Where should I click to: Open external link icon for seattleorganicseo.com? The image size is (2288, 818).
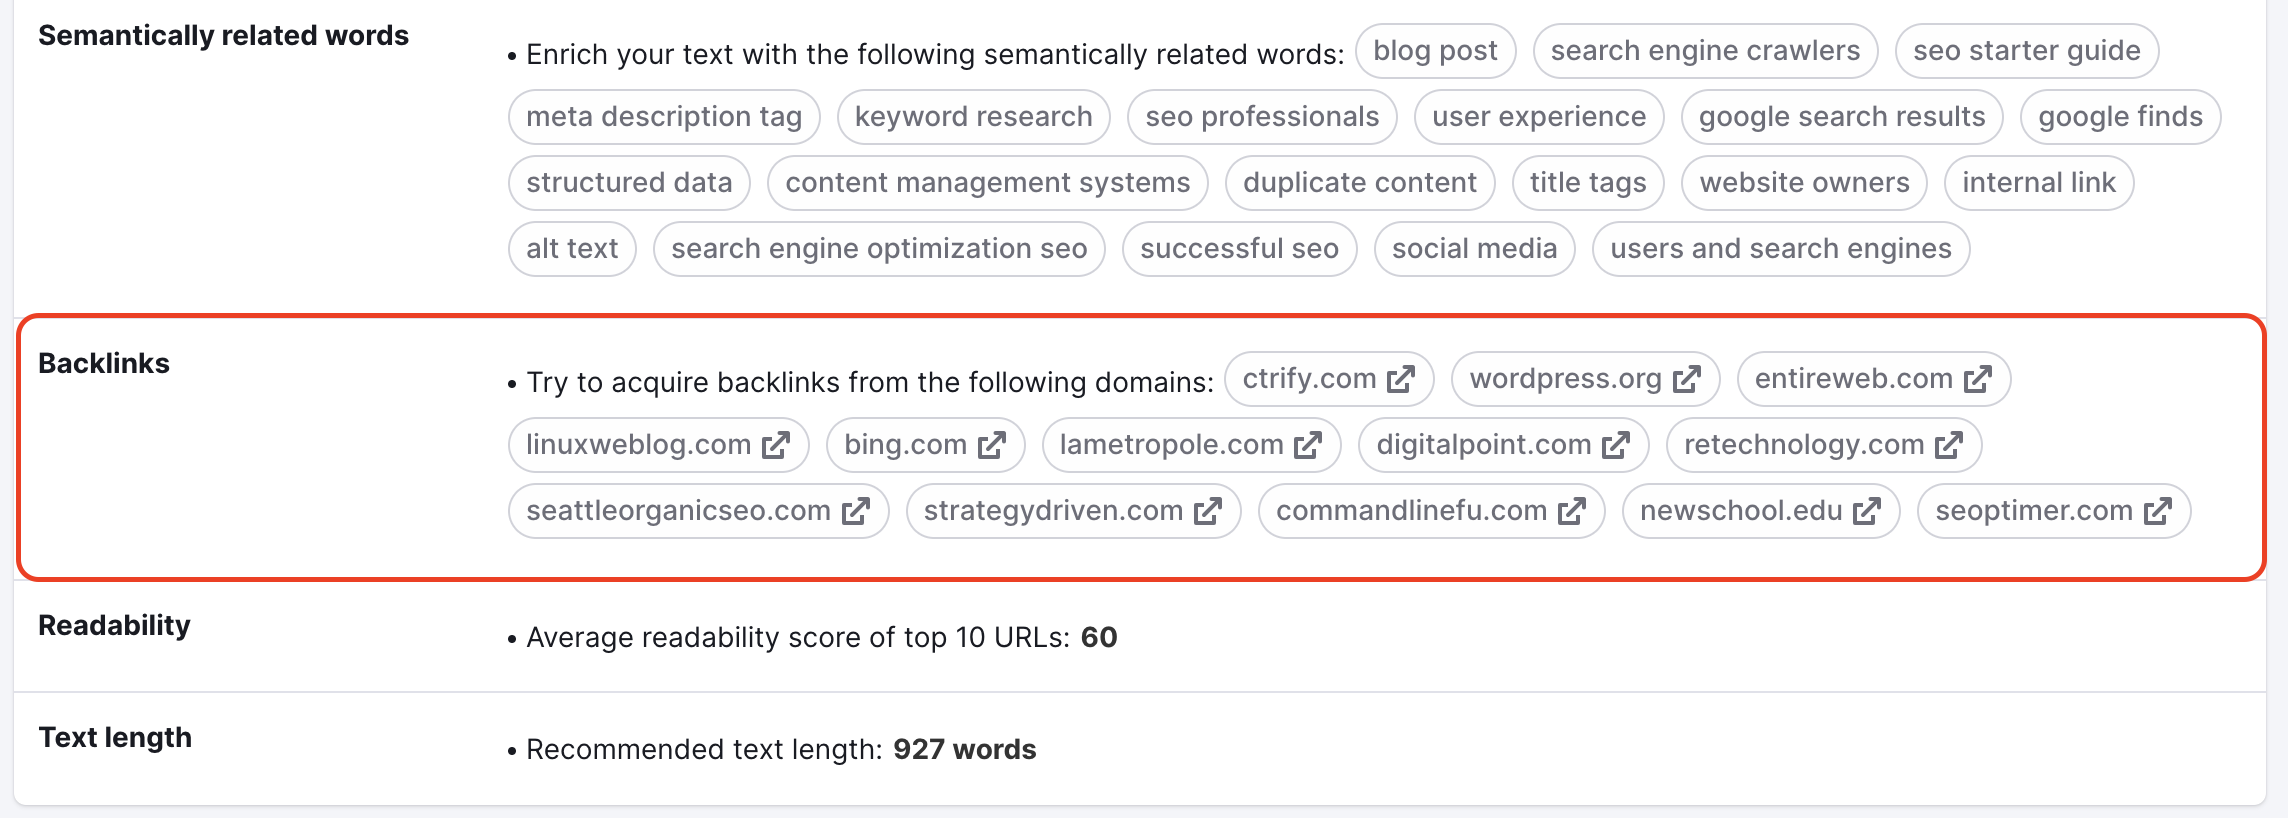856,511
